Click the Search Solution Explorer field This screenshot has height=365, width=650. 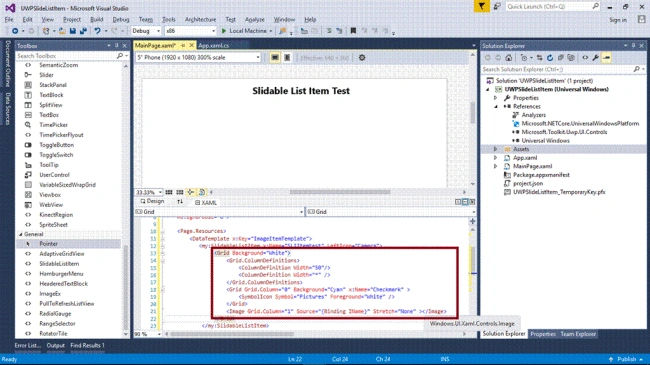coord(557,69)
